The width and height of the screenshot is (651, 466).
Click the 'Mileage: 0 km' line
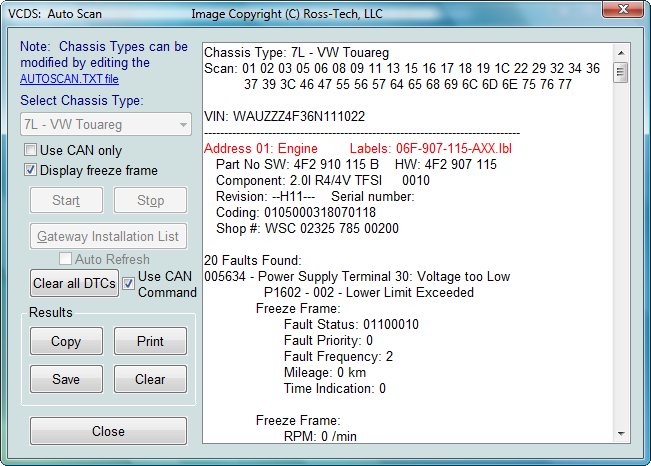[x=325, y=373]
